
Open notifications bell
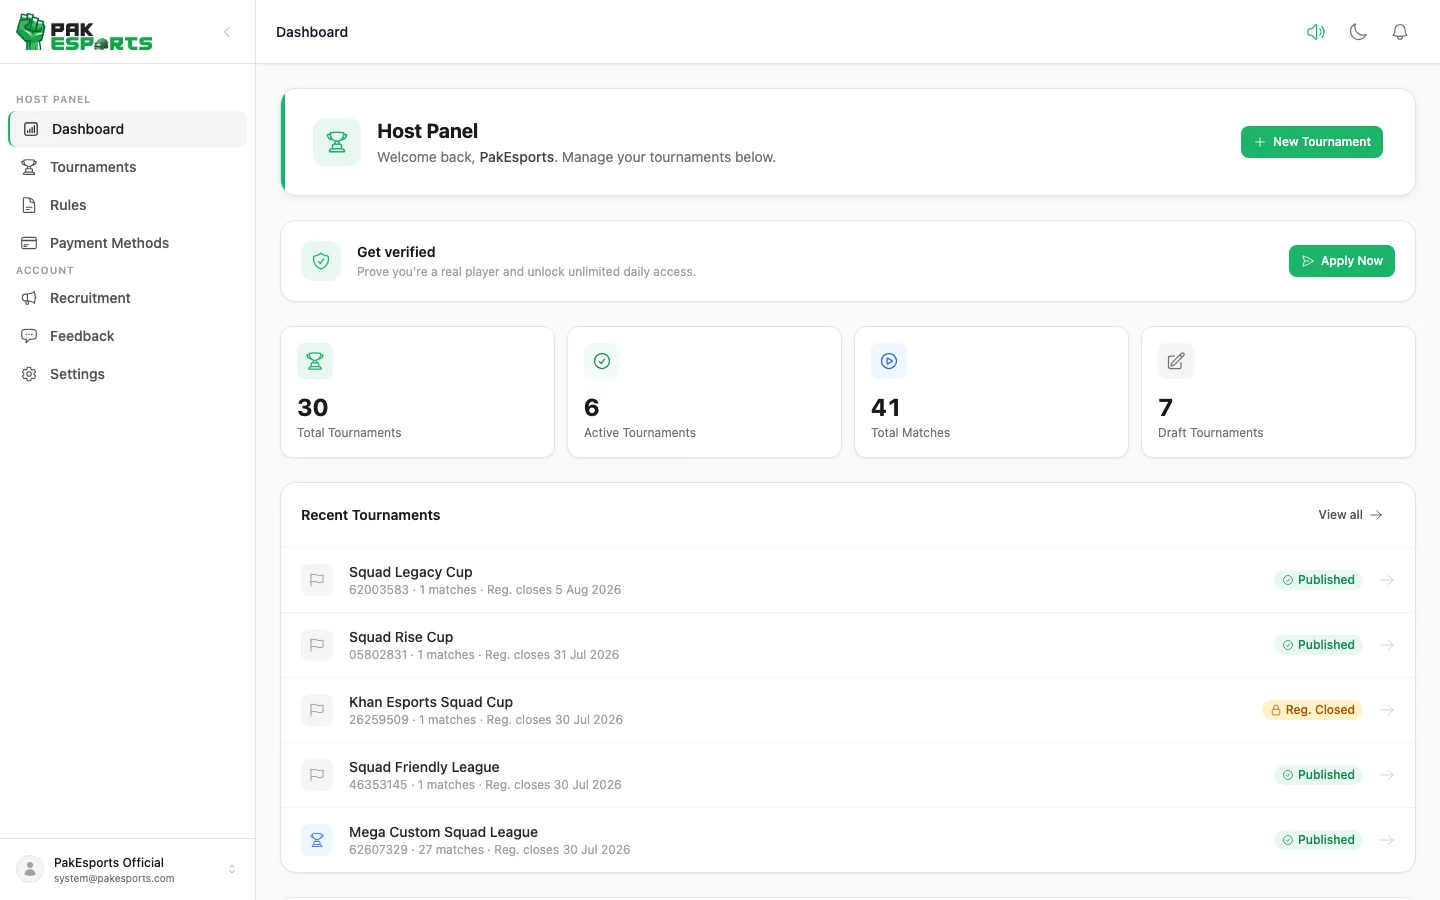click(1400, 32)
